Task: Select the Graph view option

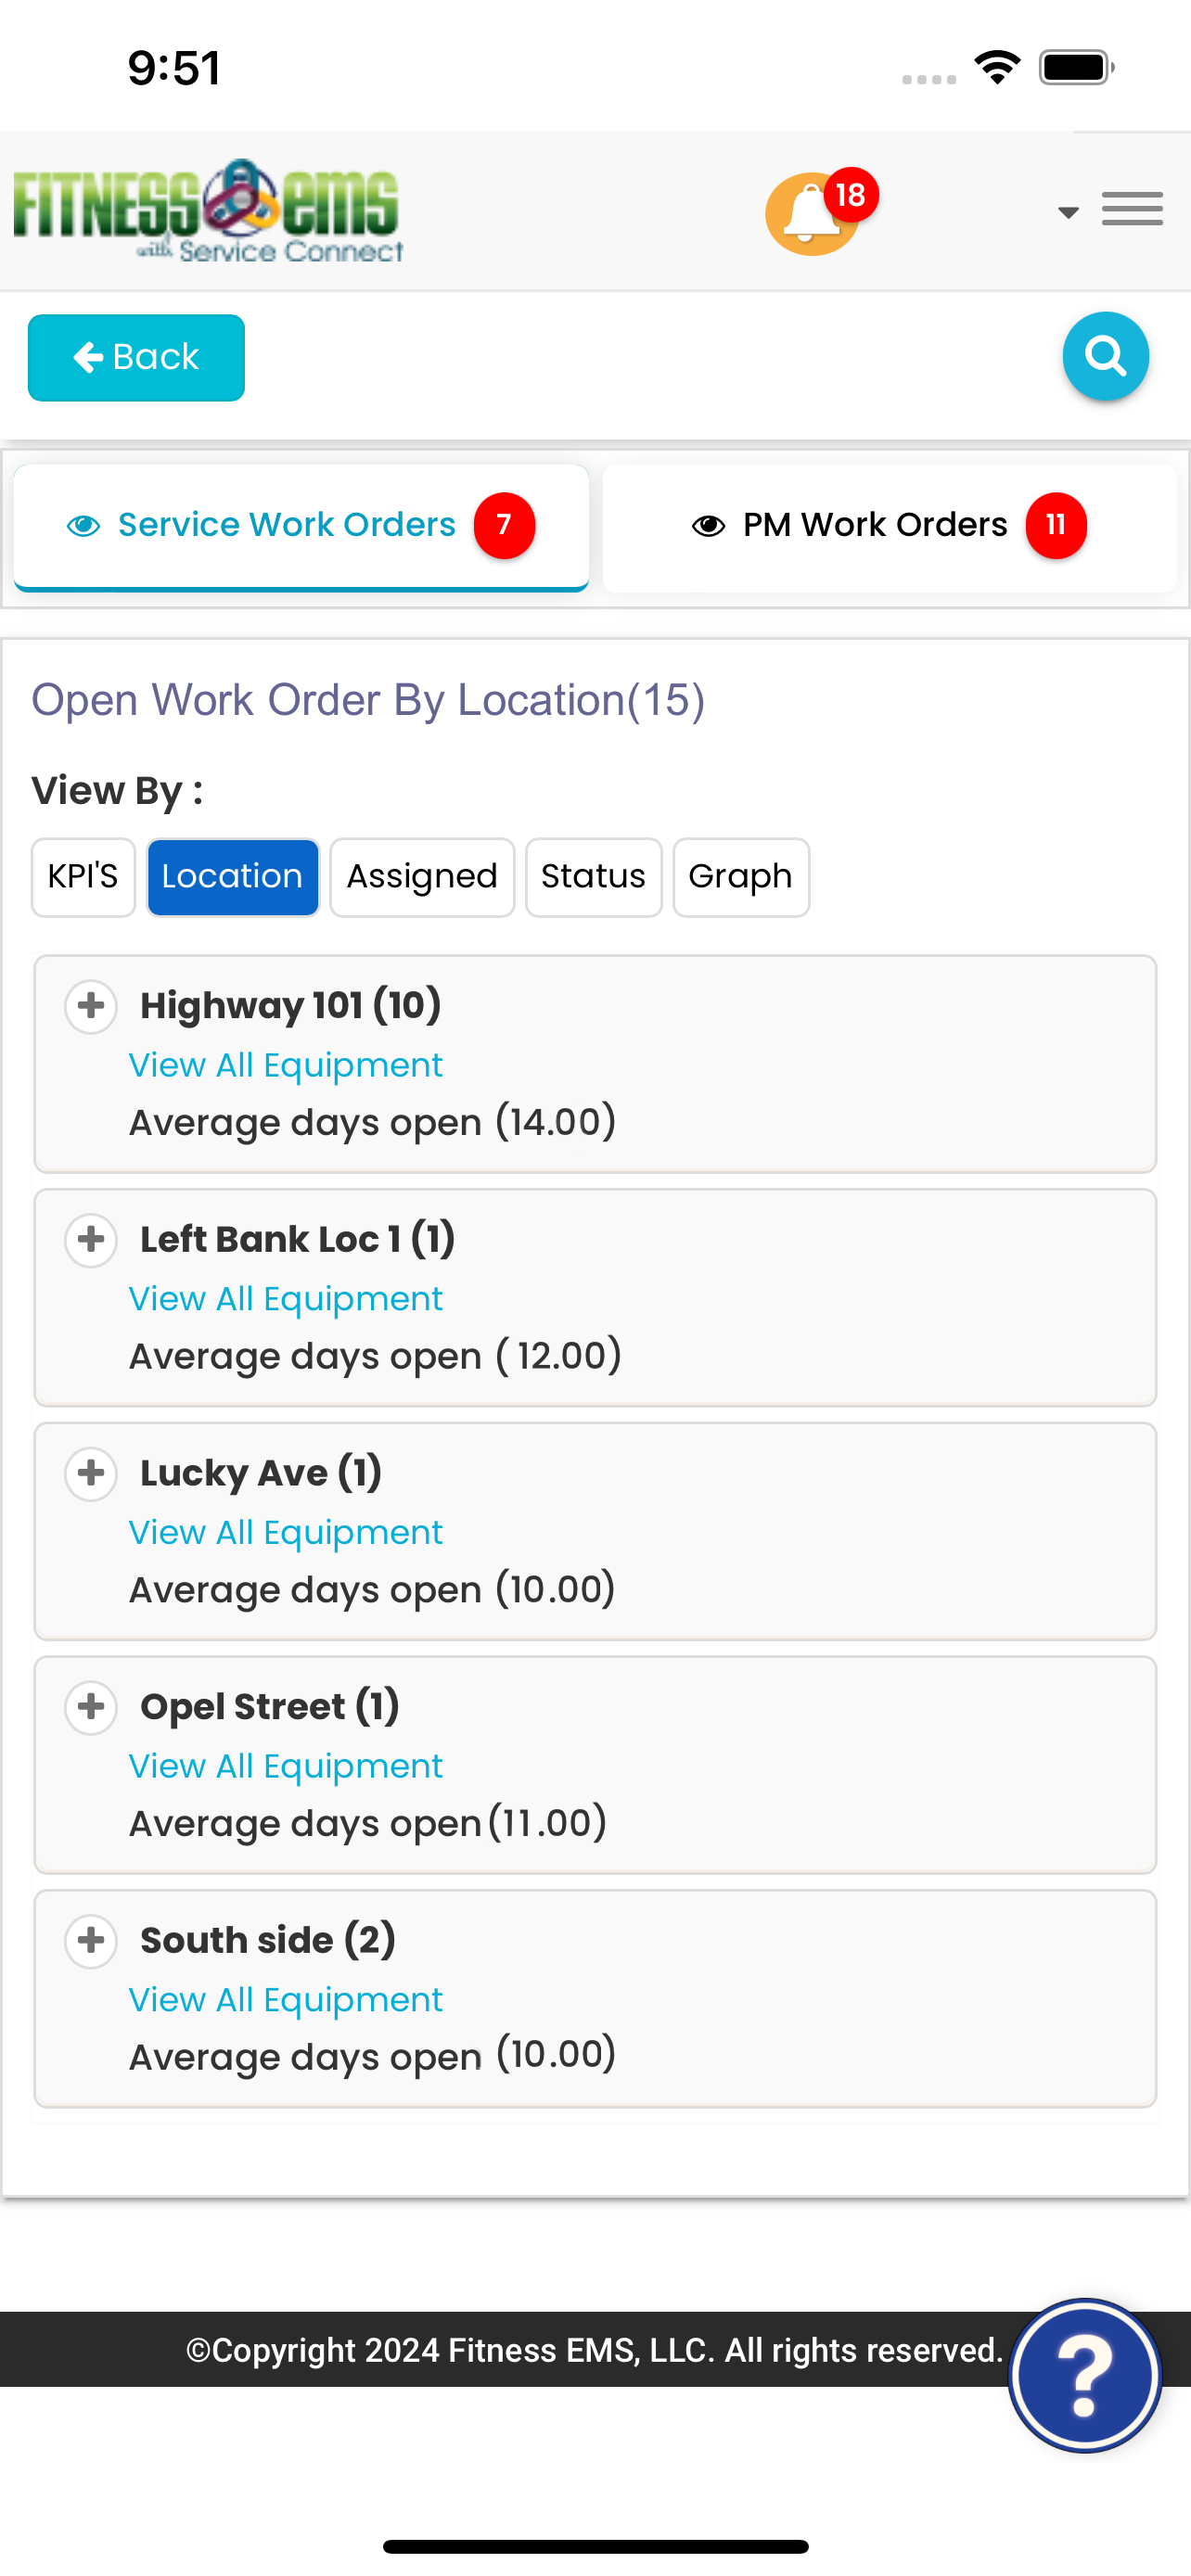Action: pyautogui.click(x=741, y=877)
